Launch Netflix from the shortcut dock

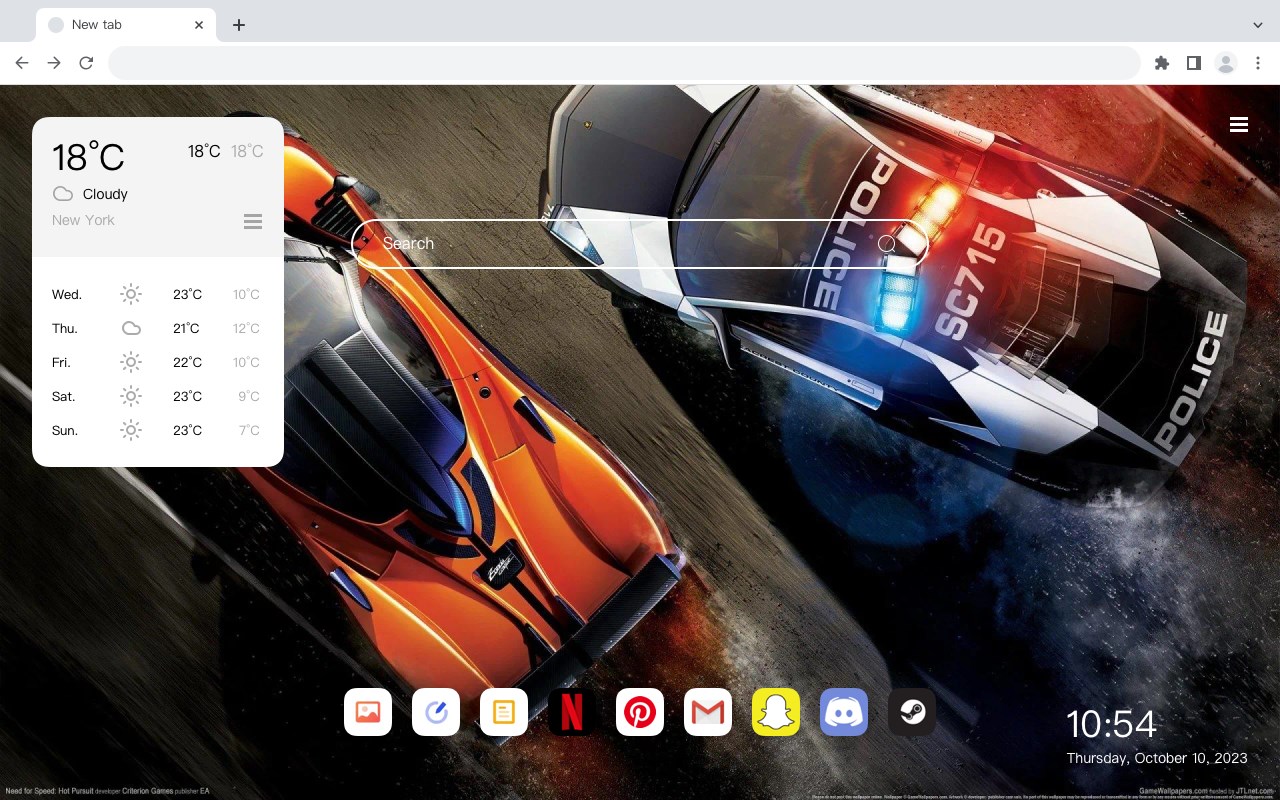572,712
